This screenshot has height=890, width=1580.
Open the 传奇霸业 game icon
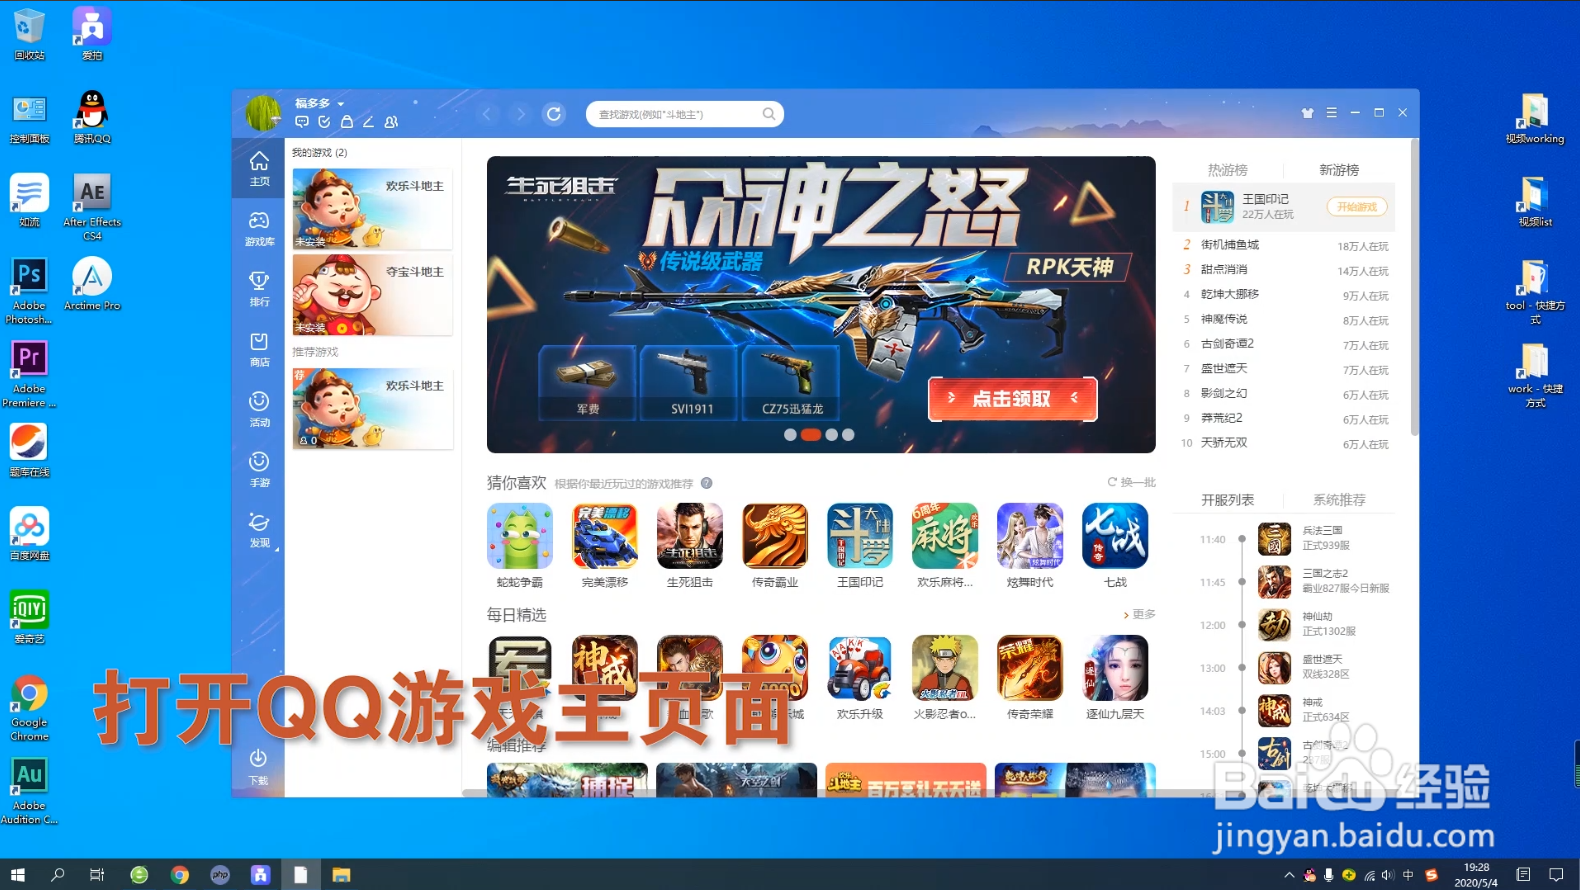pyautogui.click(x=775, y=537)
